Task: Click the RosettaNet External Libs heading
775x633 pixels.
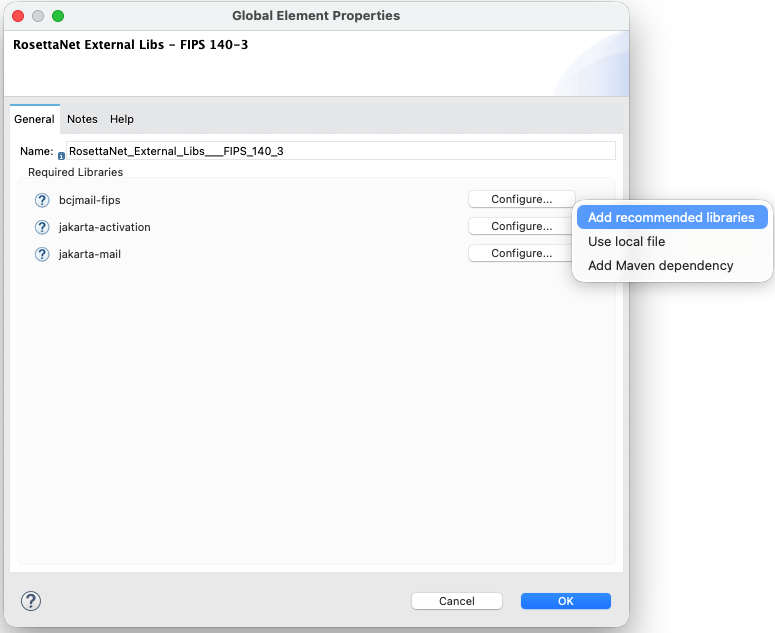Action: coord(130,44)
